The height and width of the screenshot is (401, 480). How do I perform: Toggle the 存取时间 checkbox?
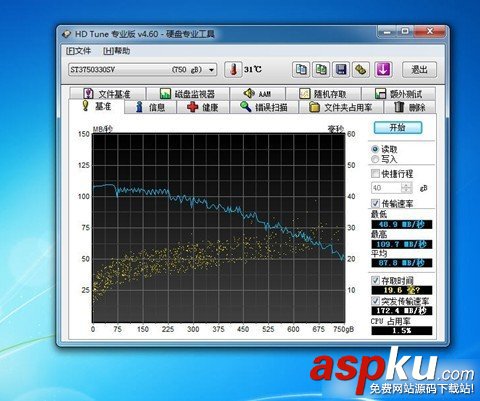(x=375, y=281)
